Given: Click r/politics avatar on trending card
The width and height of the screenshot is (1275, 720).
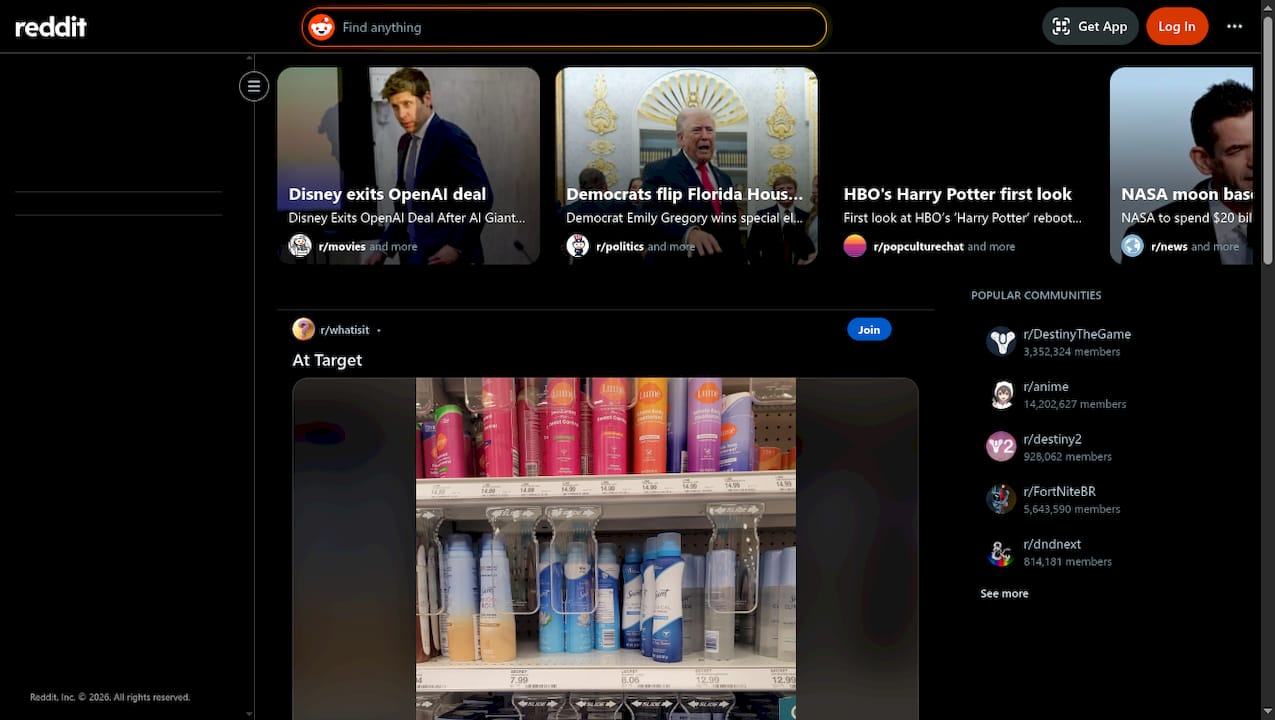Looking at the screenshot, I should click(x=578, y=246).
